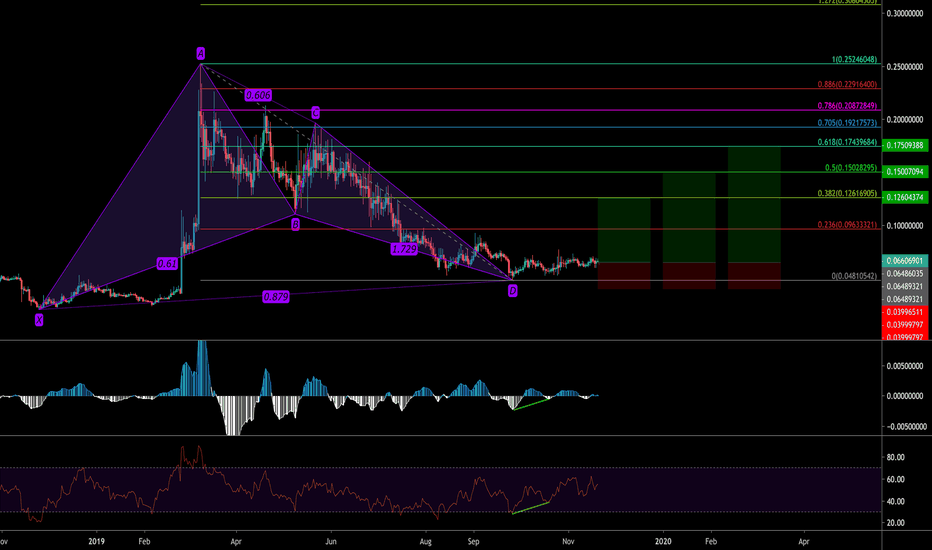This screenshot has height=550, width=932.
Task: Click green price tag 0.12604374
Action: (905, 197)
